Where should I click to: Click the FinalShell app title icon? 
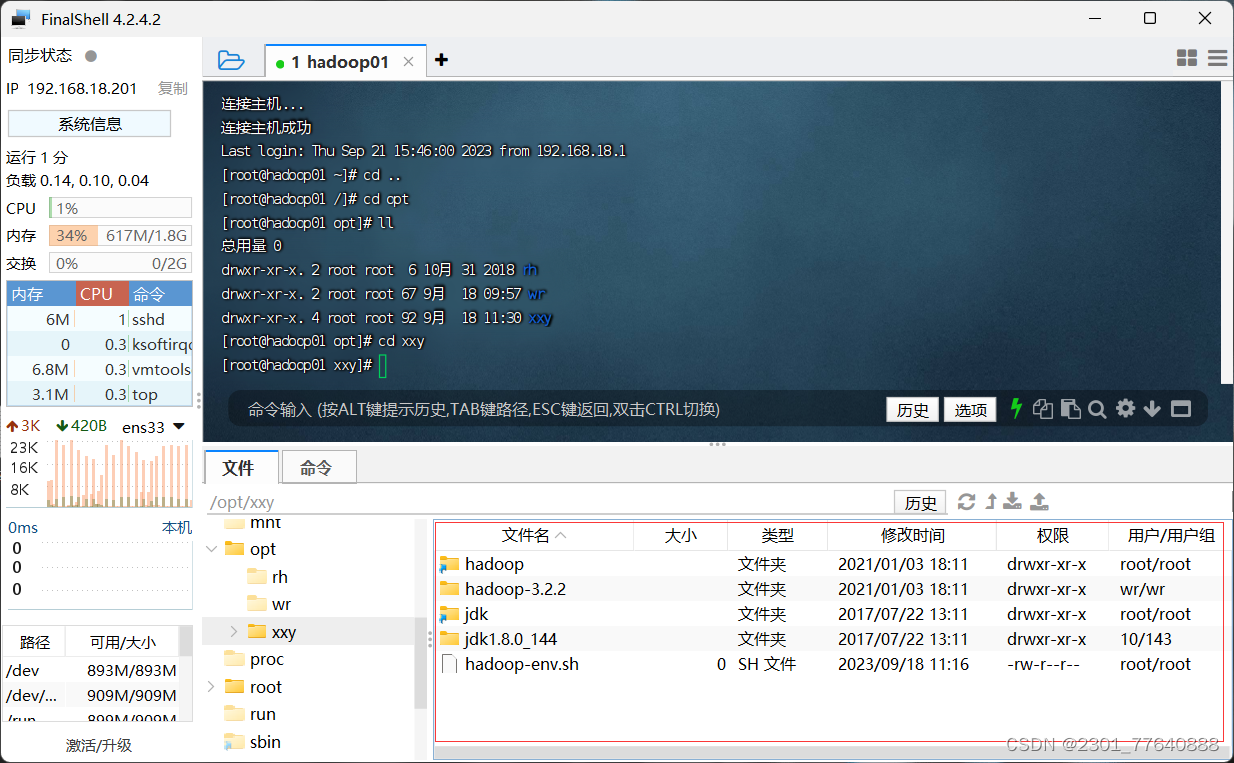(x=21, y=19)
